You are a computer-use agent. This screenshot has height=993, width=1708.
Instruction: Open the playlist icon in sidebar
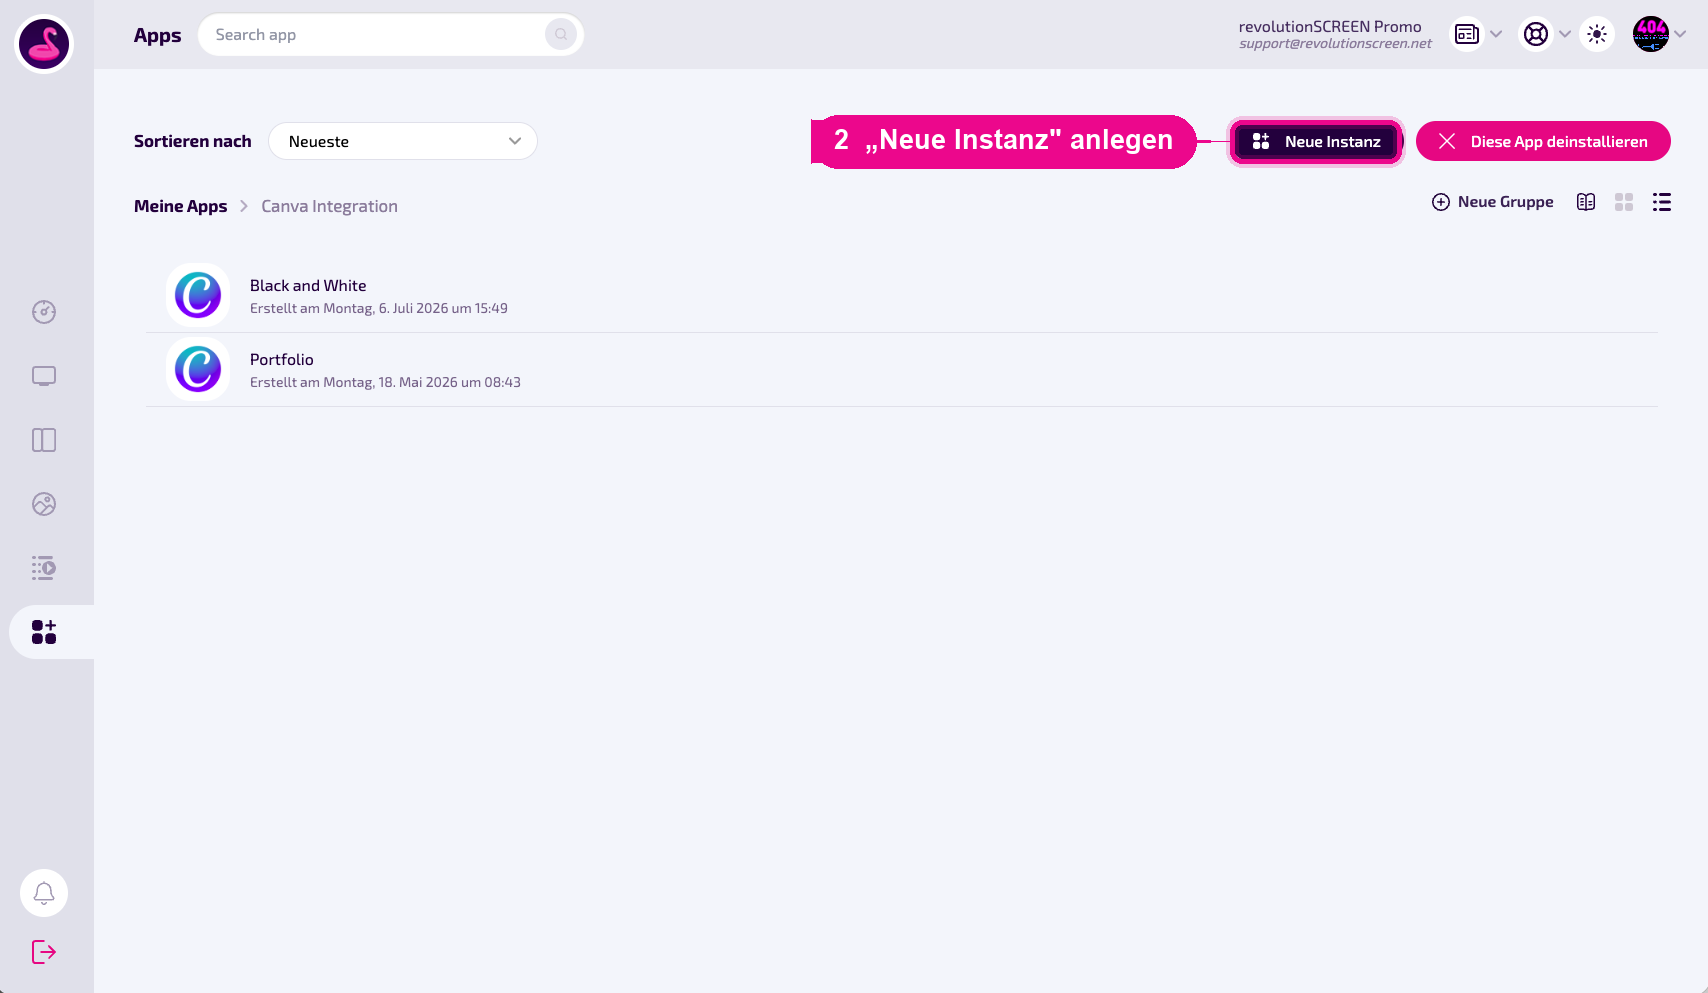click(x=44, y=568)
